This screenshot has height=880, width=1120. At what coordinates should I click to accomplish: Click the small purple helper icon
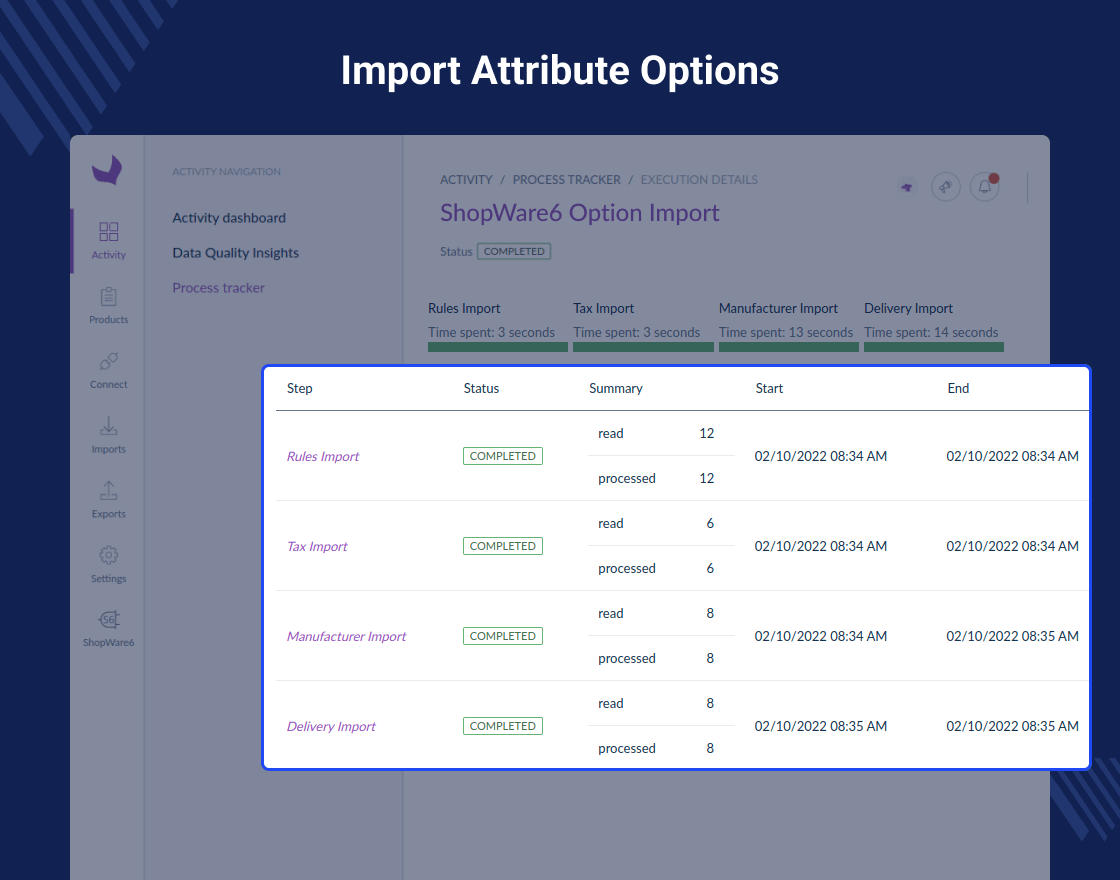click(907, 187)
